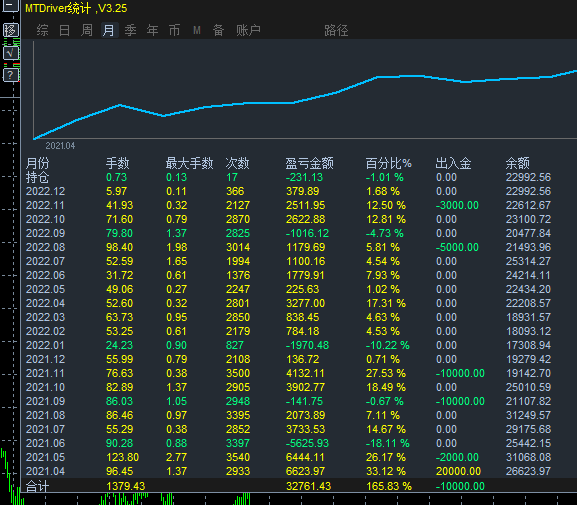Select the 2022.12 month row

coord(289,191)
